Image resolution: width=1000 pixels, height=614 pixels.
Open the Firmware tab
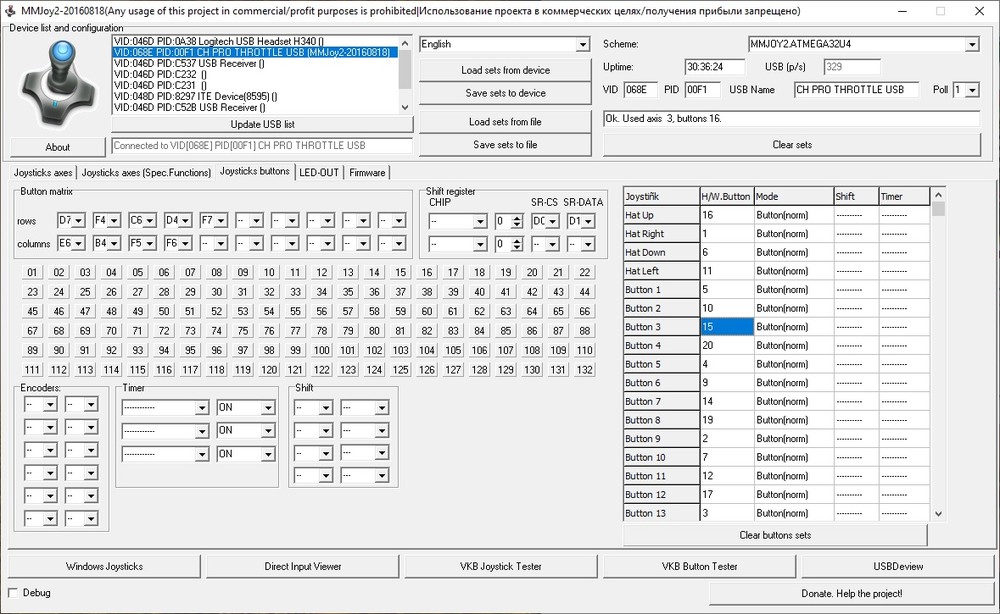[x=367, y=172]
